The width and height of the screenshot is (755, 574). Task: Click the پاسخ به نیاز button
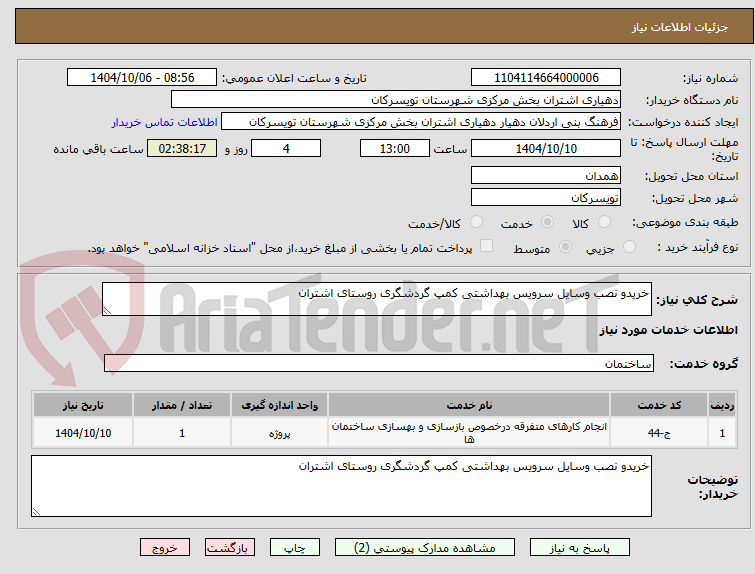point(580,548)
